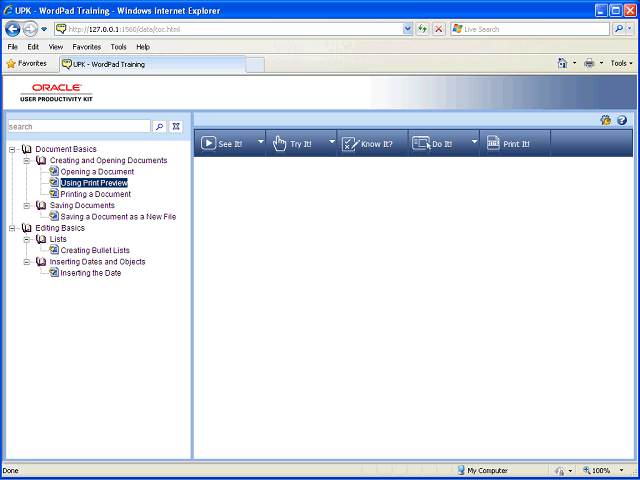
Task: Collapse Inserting Dates and Objects node
Action: [x=27, y=262]
